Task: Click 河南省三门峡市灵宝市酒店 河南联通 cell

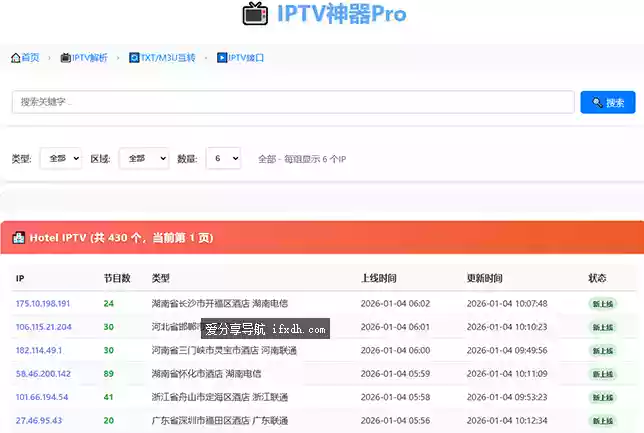Action: (x=224, y=350)
